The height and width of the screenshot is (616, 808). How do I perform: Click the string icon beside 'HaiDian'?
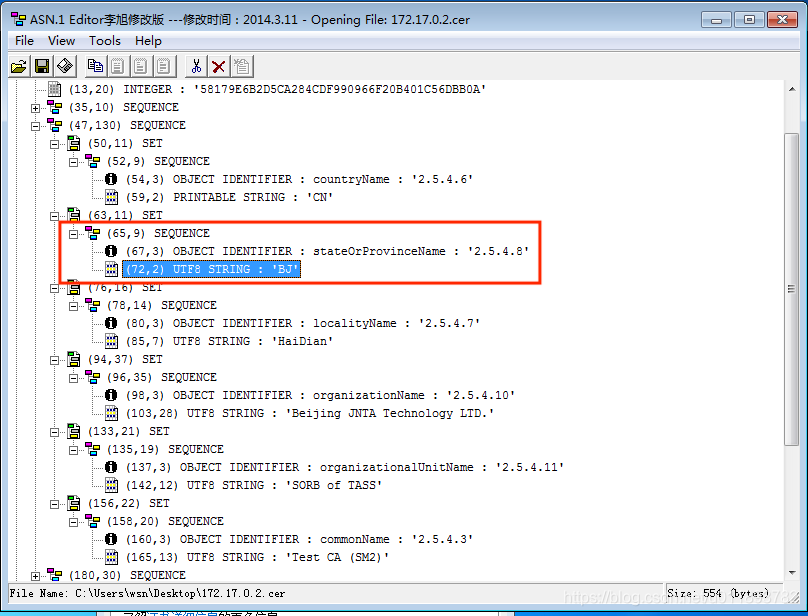(x=111, y=341)
